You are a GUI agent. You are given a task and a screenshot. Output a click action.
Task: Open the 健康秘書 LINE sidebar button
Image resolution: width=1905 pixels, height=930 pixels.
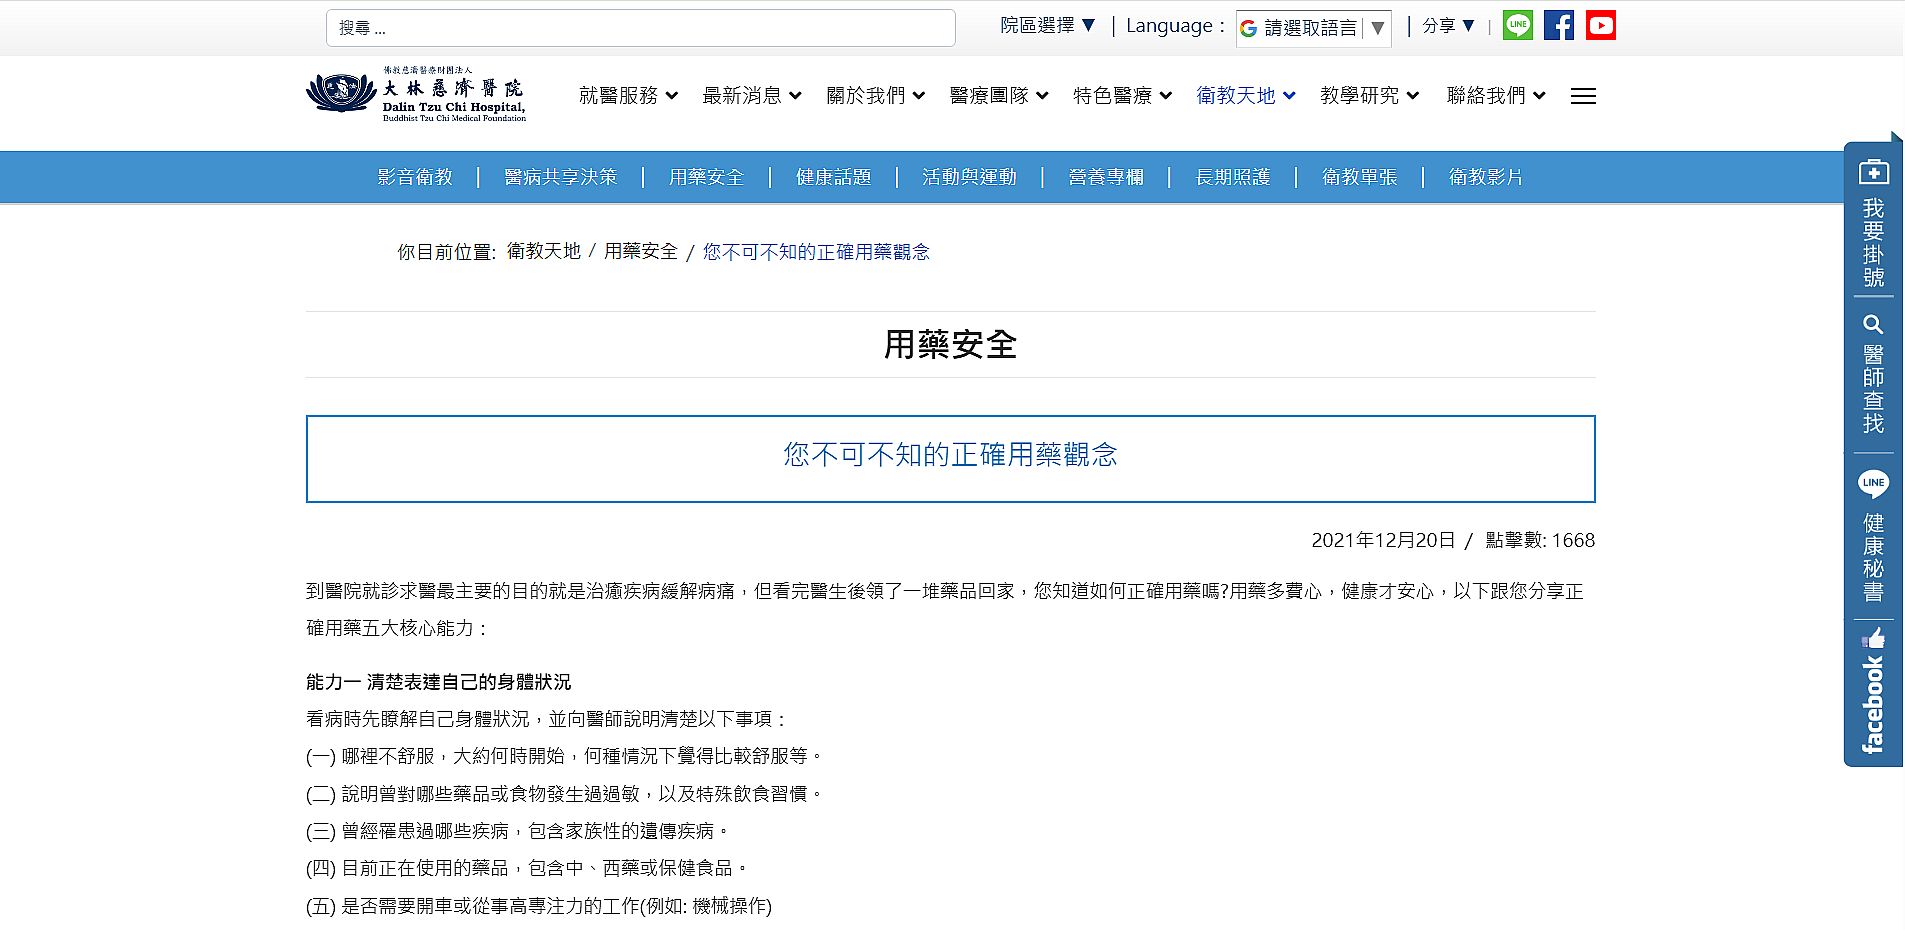coord(1873,536)
